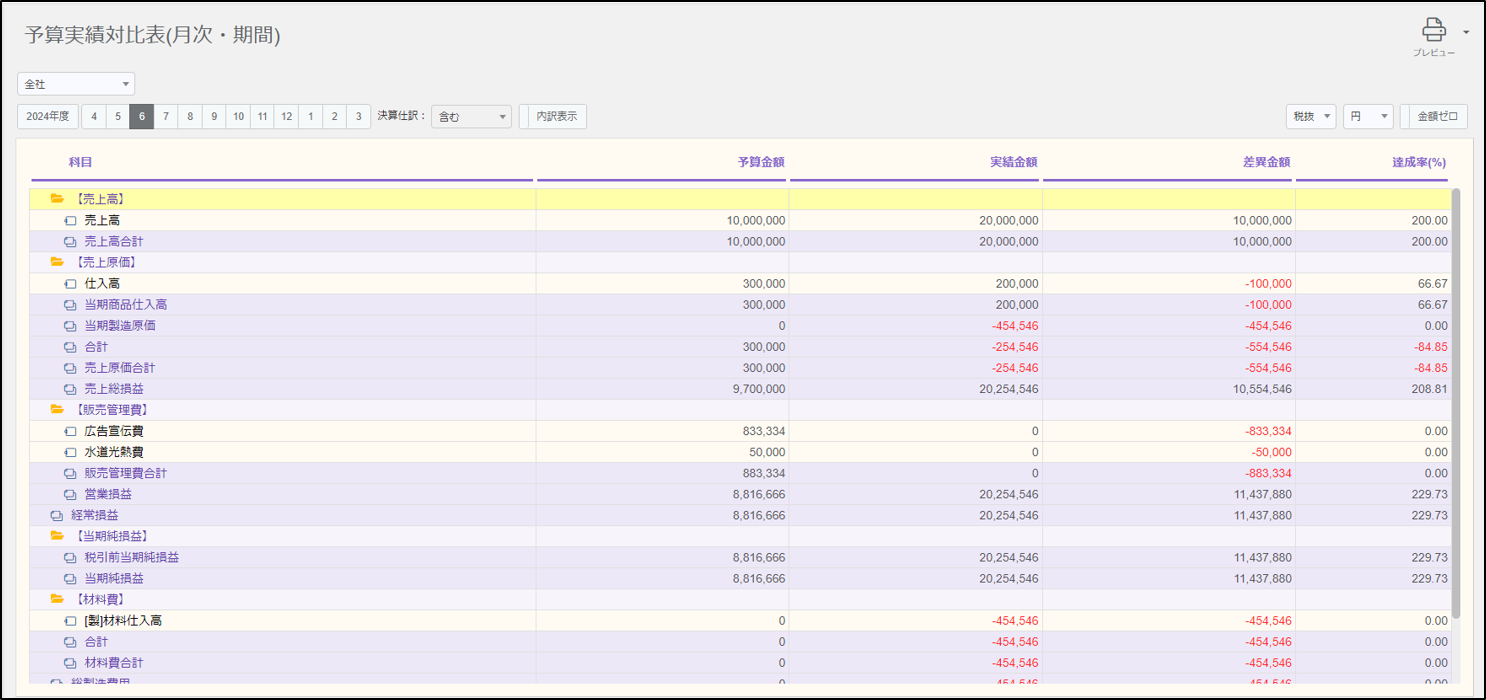Click the vertical scrollbar of the table

[x=1456, y=400]
